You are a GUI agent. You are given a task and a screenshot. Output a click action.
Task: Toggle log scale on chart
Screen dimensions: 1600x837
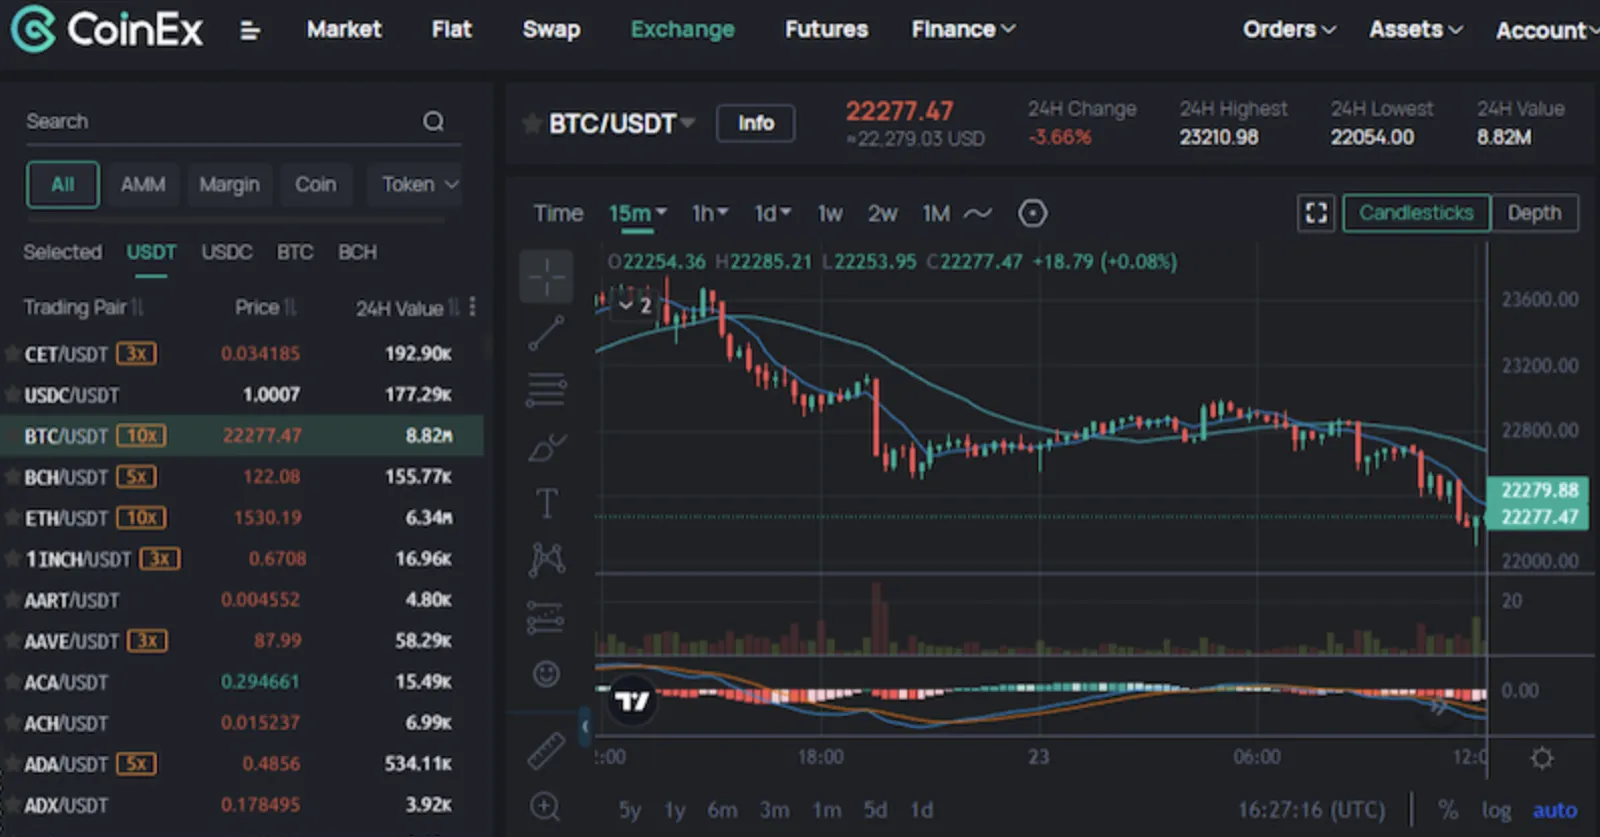[x=1496, y=810]
